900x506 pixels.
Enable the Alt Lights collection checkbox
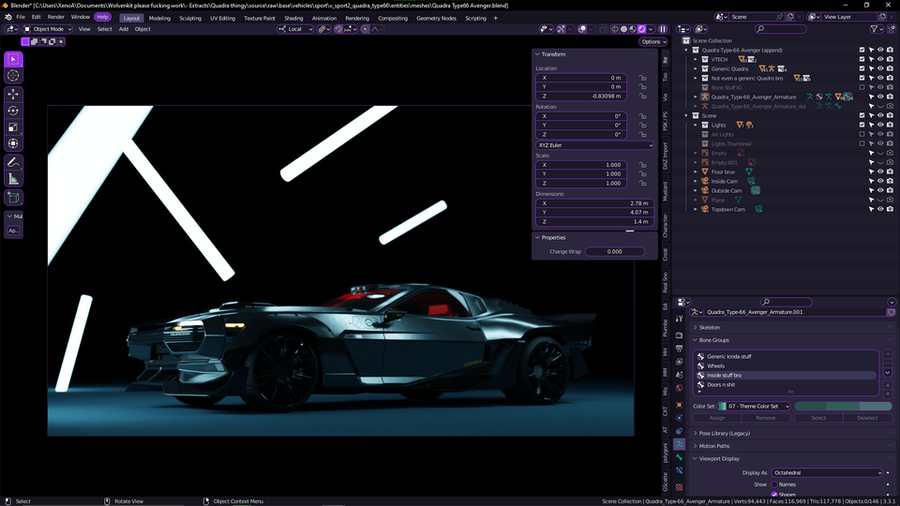(862, 135)
